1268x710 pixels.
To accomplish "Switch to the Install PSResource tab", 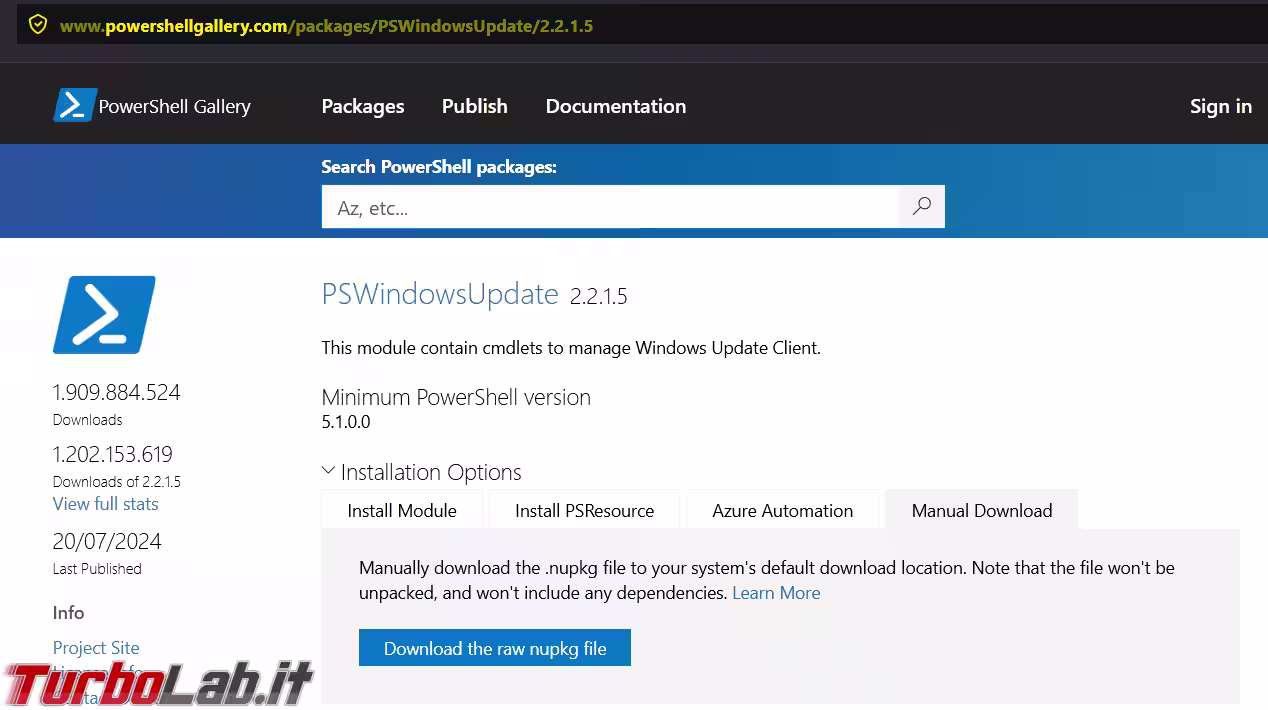I will pos(584,510).
